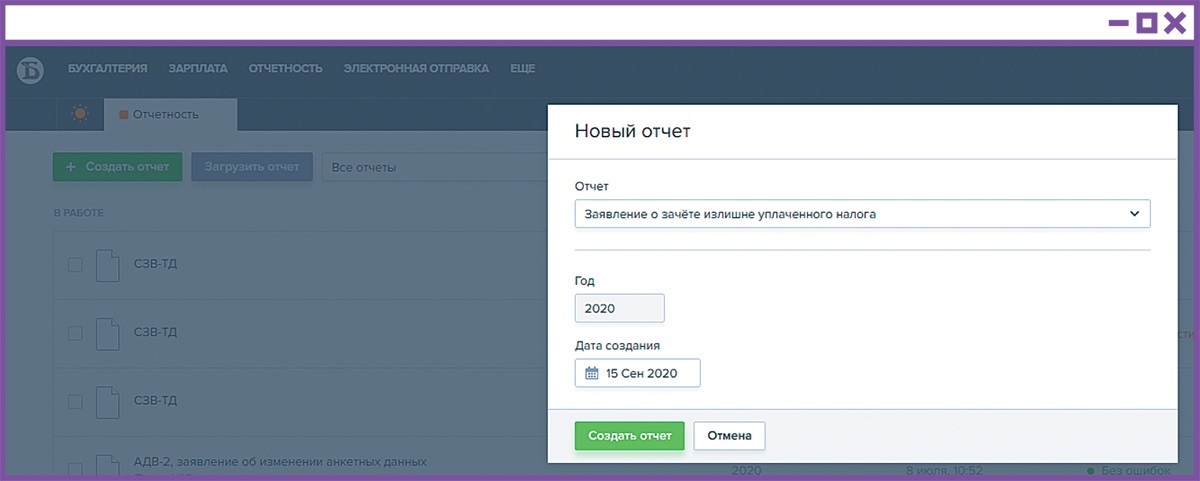Tick checkbox for the second СЗВ-ТД report
The image size is (1200, 481).
[x=75, y=333]
